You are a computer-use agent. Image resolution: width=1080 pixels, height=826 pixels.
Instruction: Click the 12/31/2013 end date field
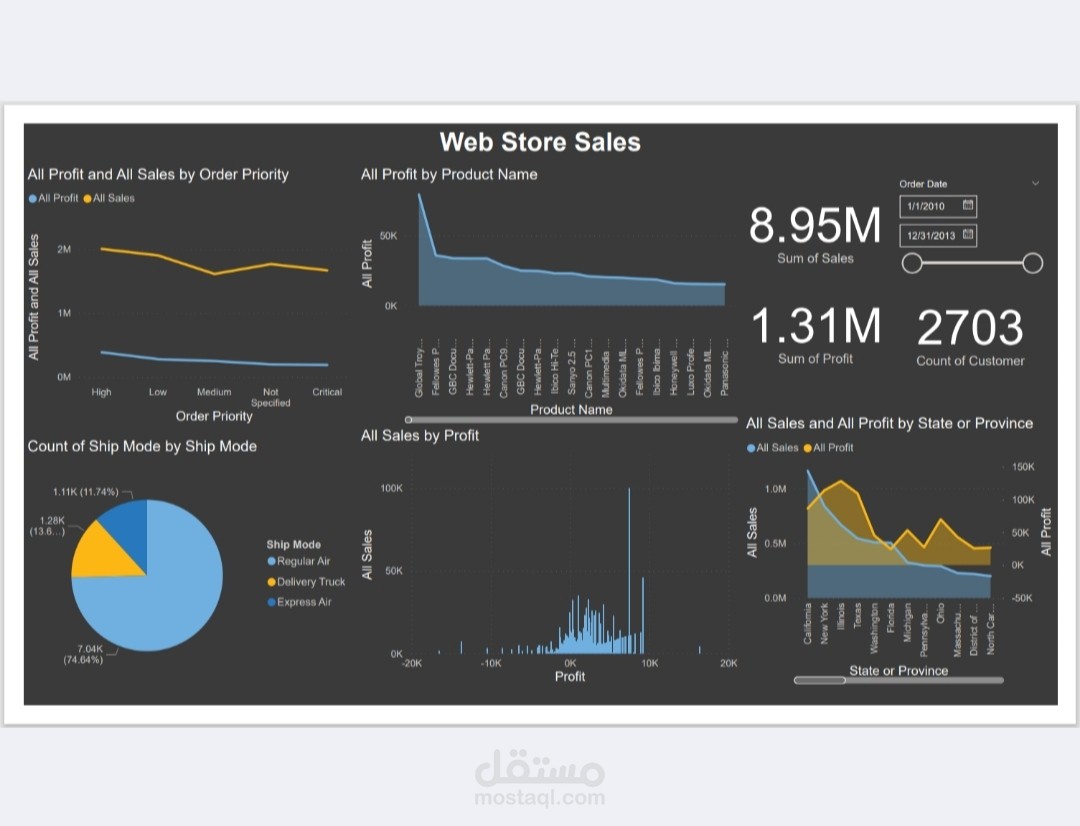tap(938, 235)
